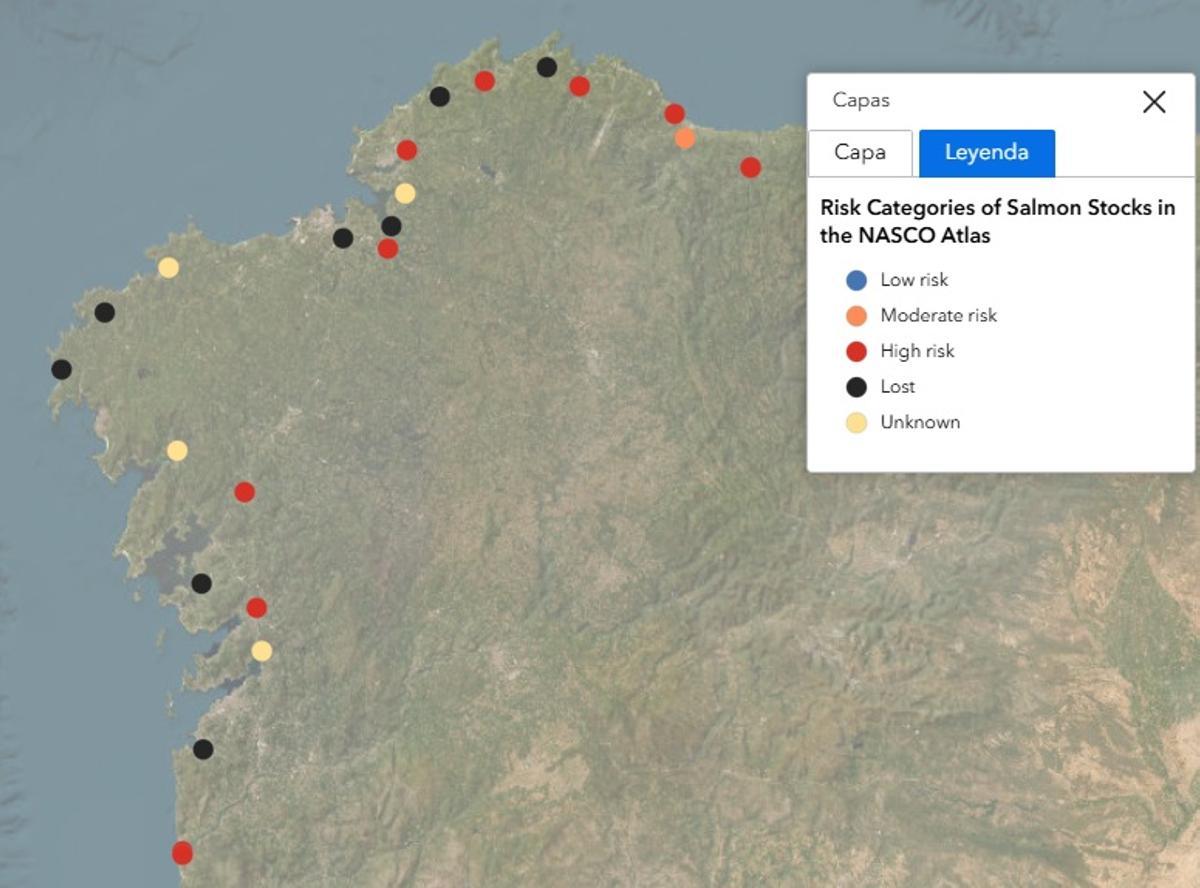This screenshot has height=888, width=1200.
Task: Select the orange moderate risk marker on the northern coast
Action: 684,136
